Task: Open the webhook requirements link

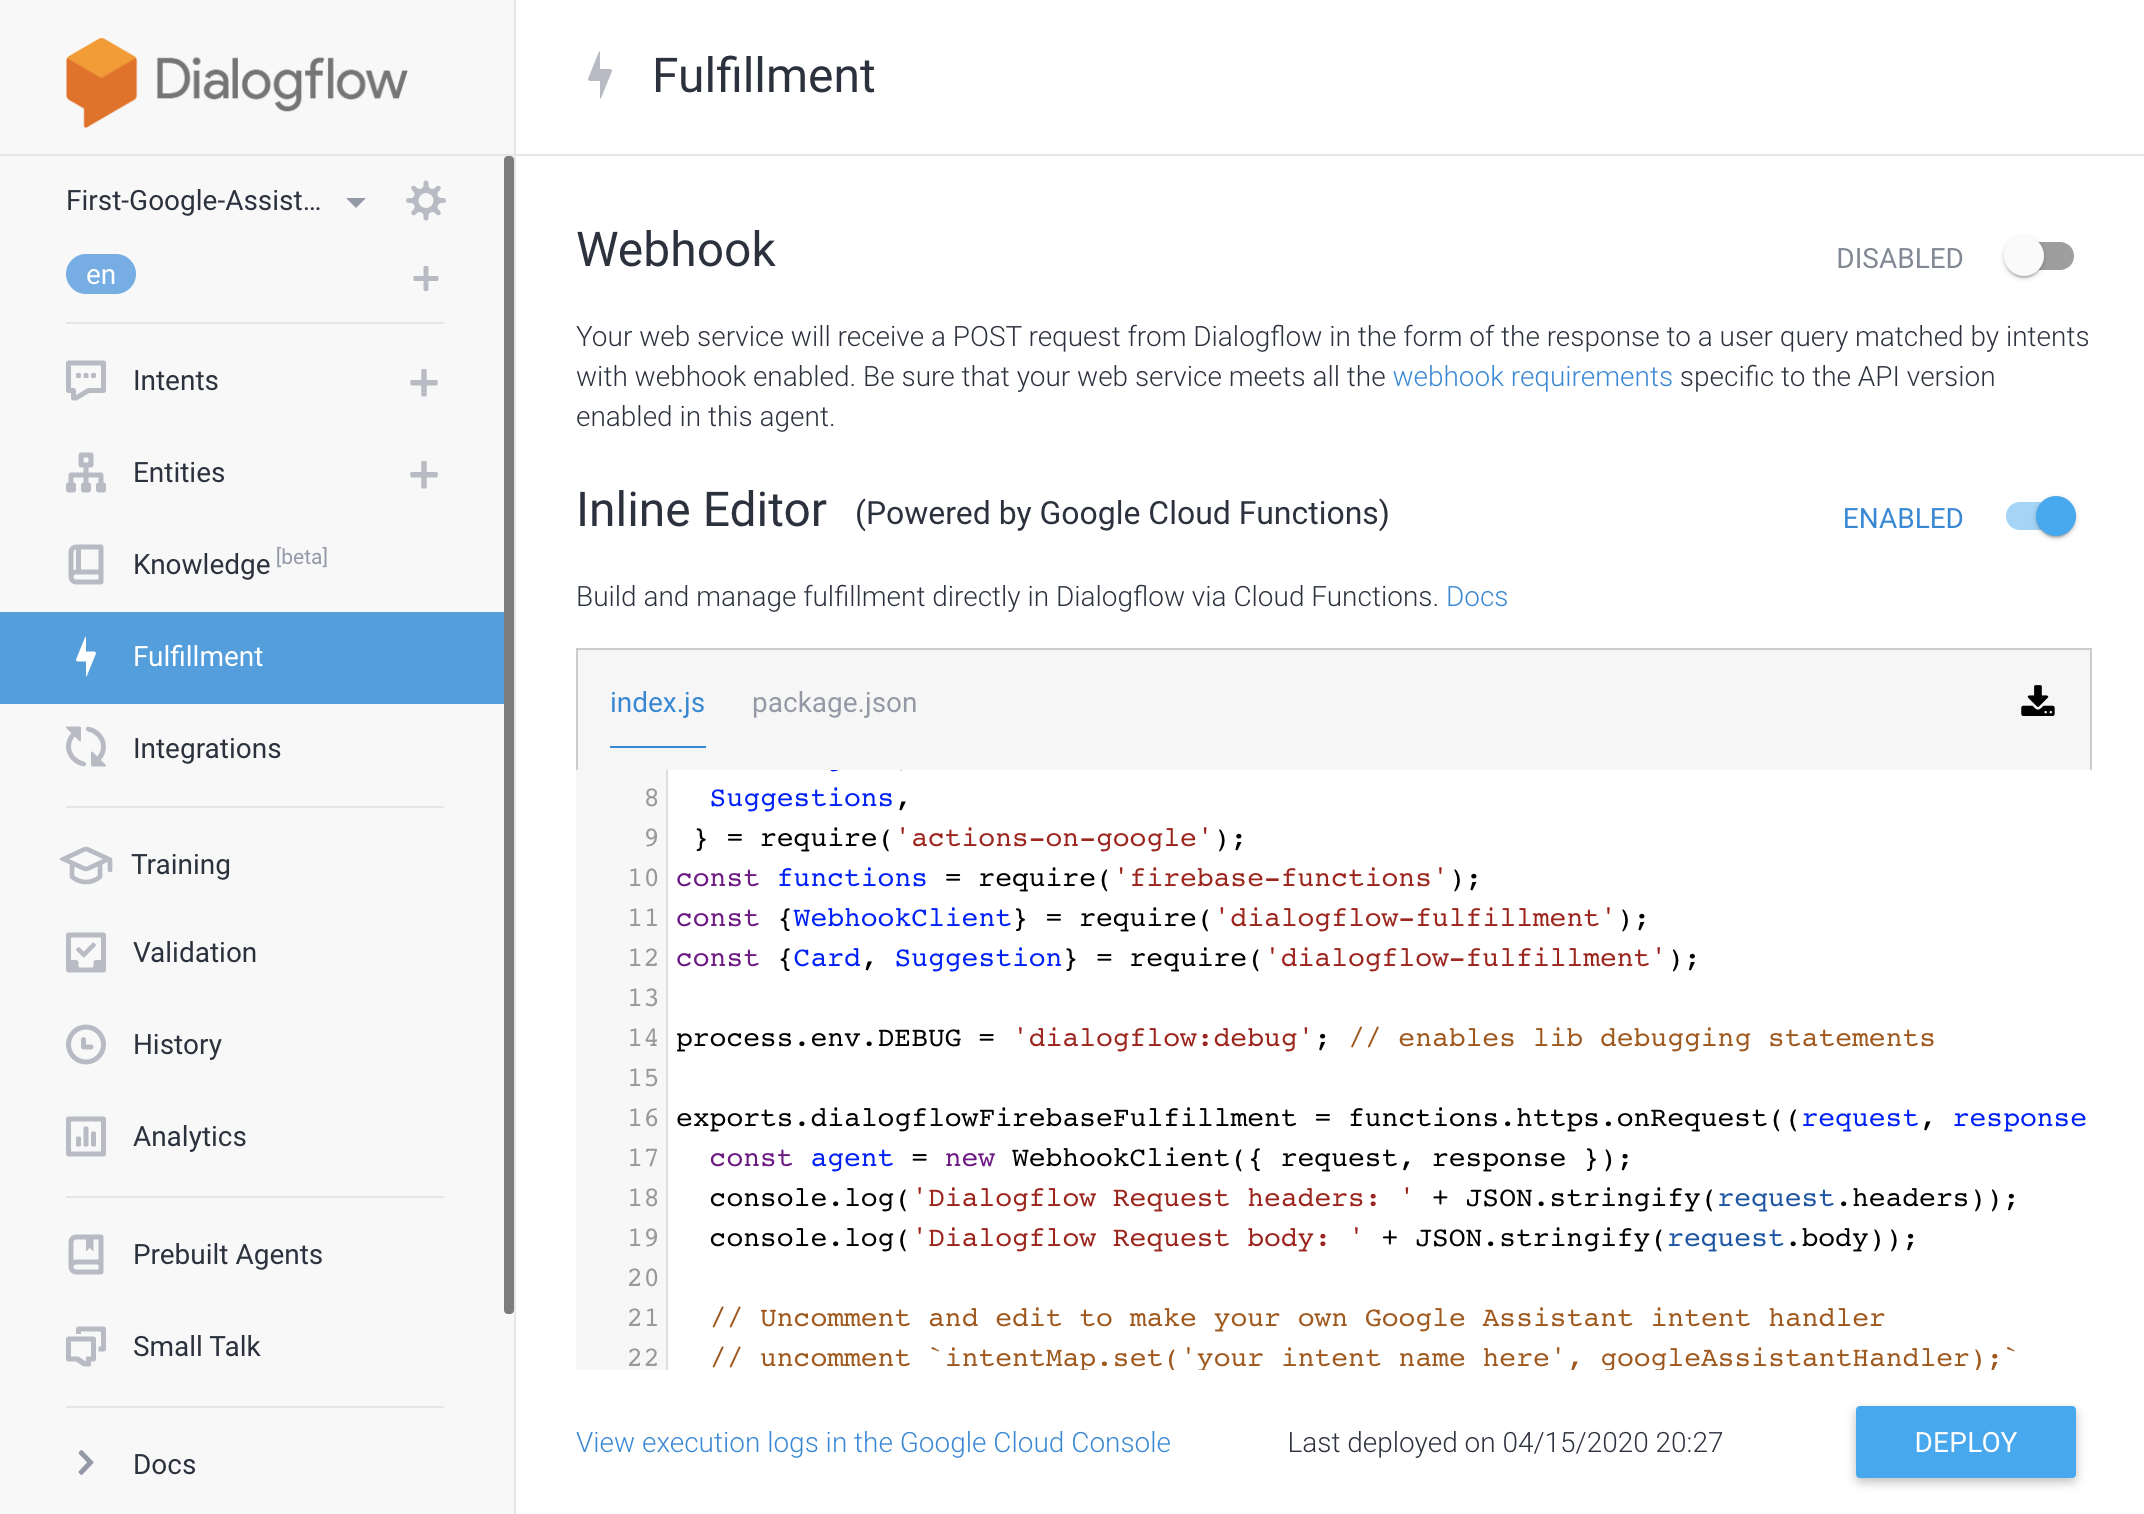Action: tap(1532, 377)
